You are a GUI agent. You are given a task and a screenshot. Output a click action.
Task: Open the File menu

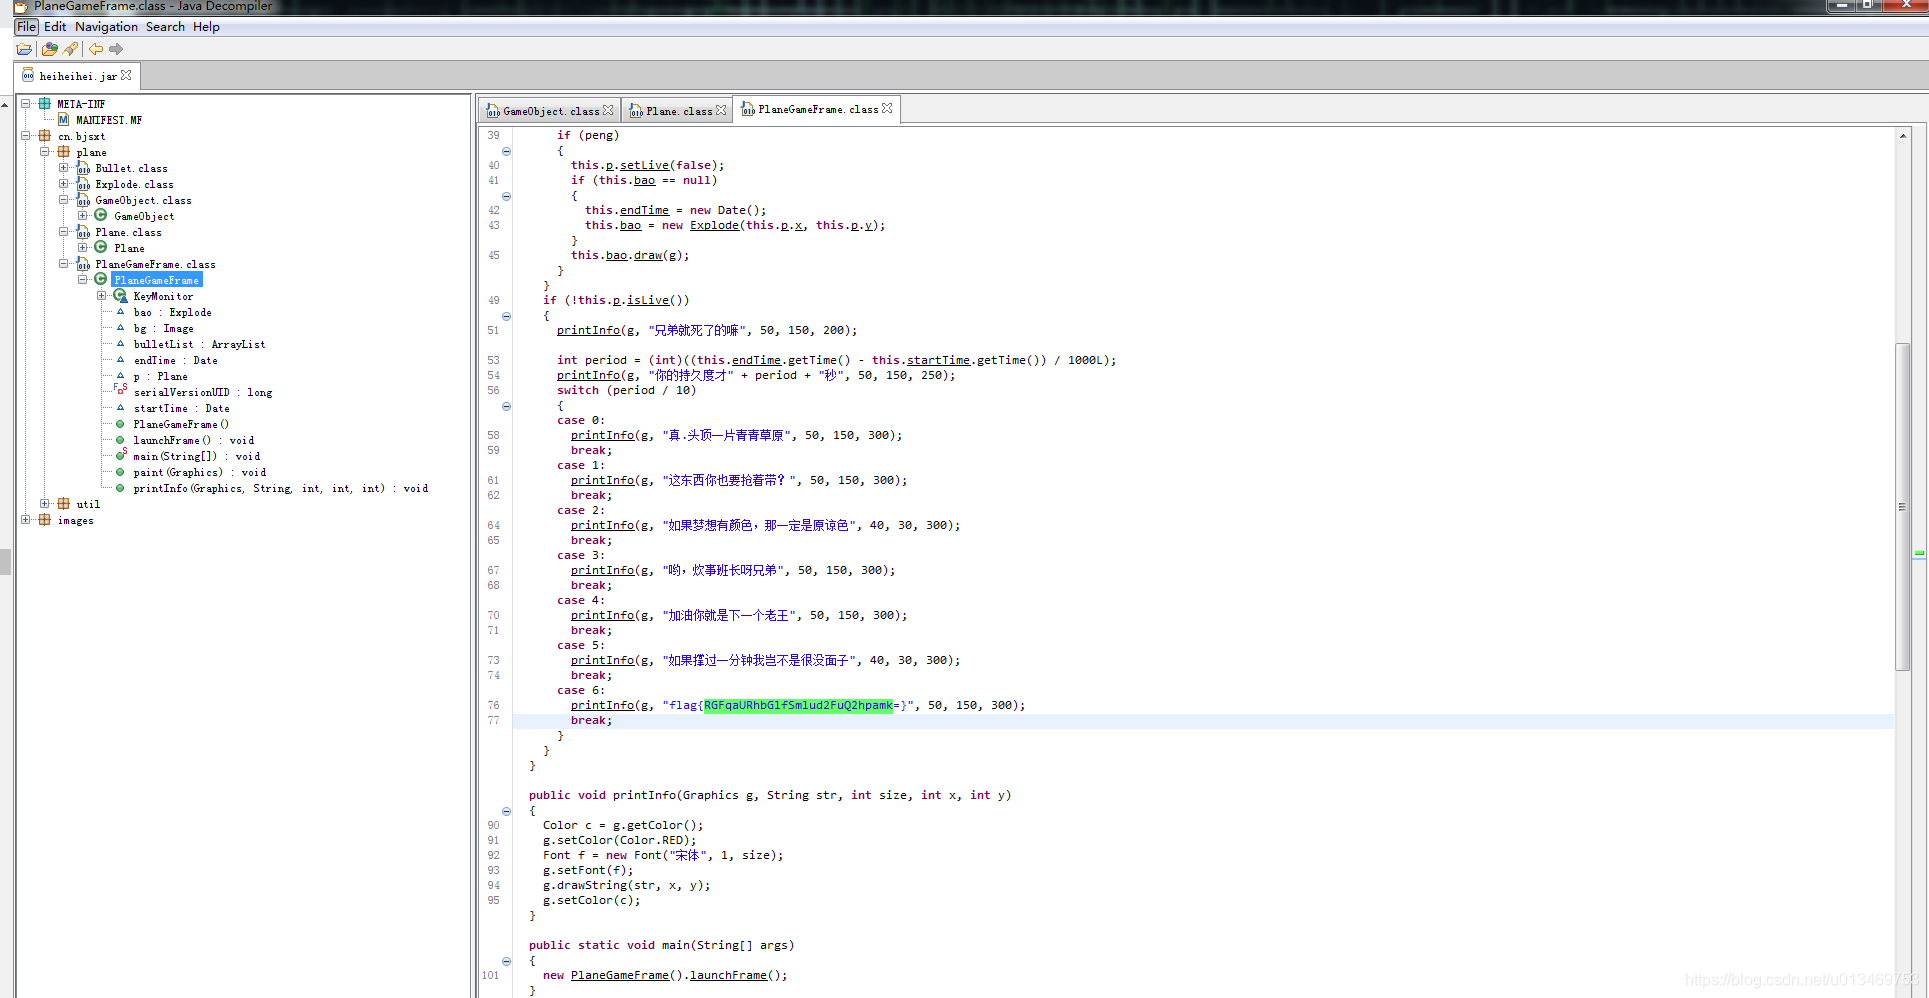coord(26,27)
